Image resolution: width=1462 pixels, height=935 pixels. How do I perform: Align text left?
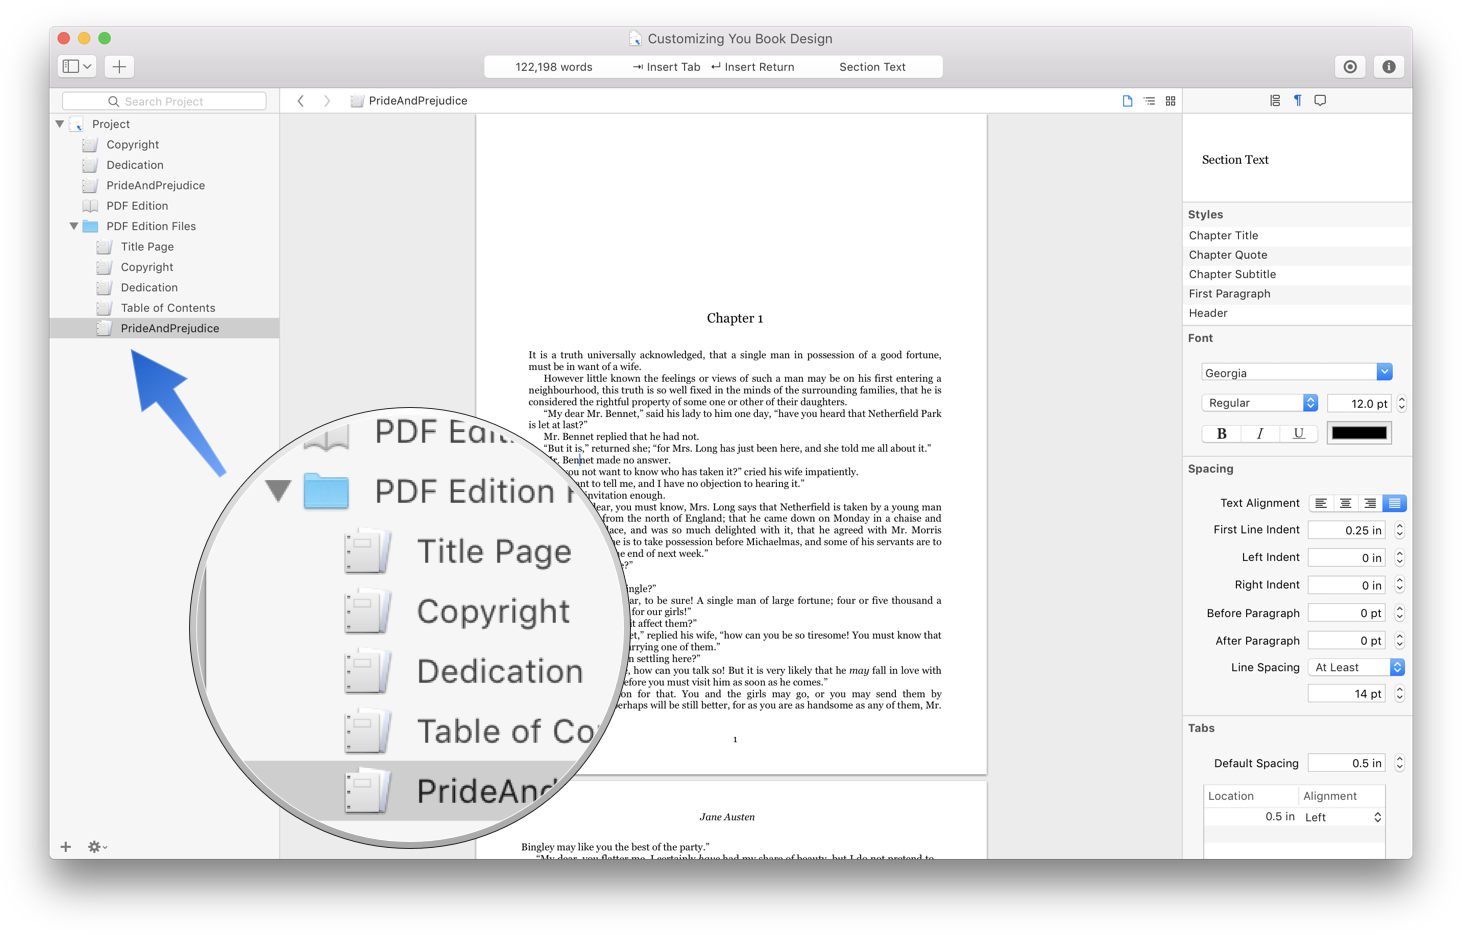coord(1321,503)
